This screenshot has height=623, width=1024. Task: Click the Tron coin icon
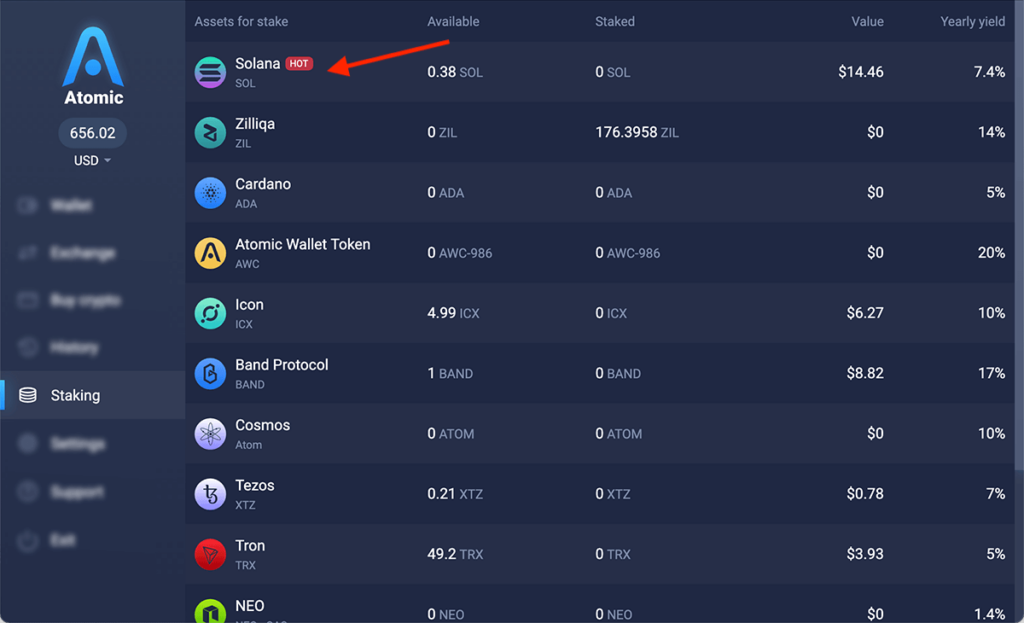click(x=210, y=554)
